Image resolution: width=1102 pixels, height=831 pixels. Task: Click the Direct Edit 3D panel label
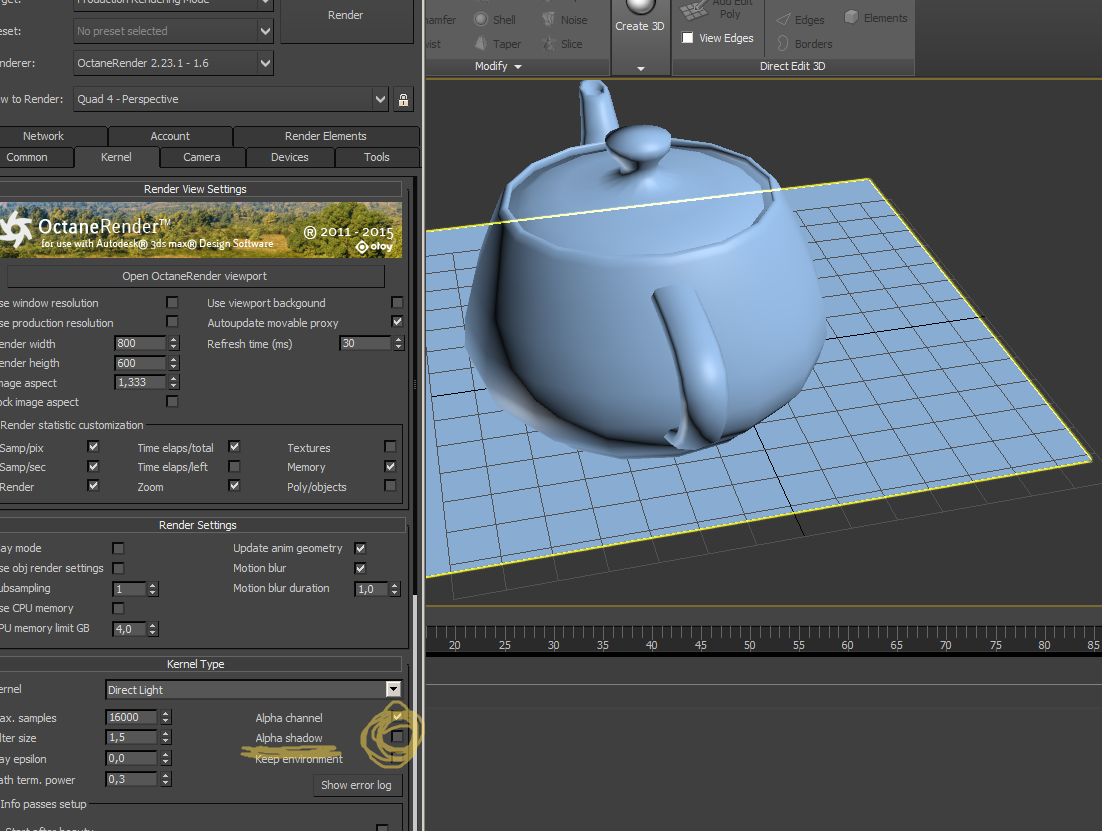(792, 66)
